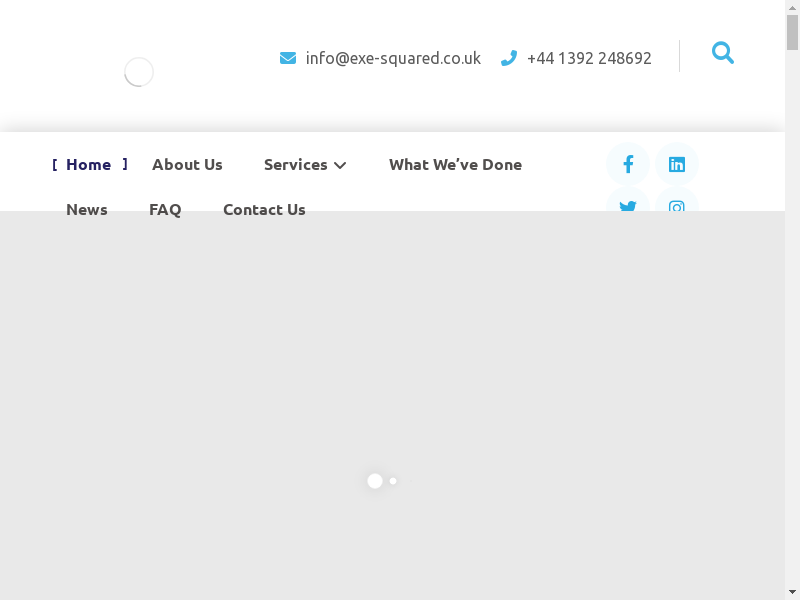Image resolution: width=800 pixels, height=600 pixels.
Task: Open the FAQ menu item
Action: click(165, 209)
